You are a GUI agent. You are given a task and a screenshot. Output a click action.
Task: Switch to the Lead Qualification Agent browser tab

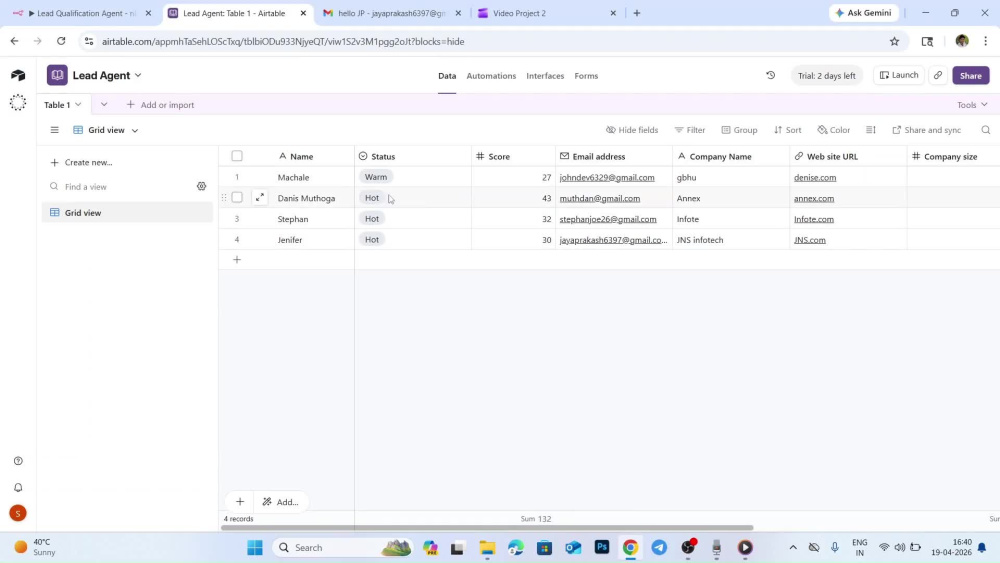82,13
